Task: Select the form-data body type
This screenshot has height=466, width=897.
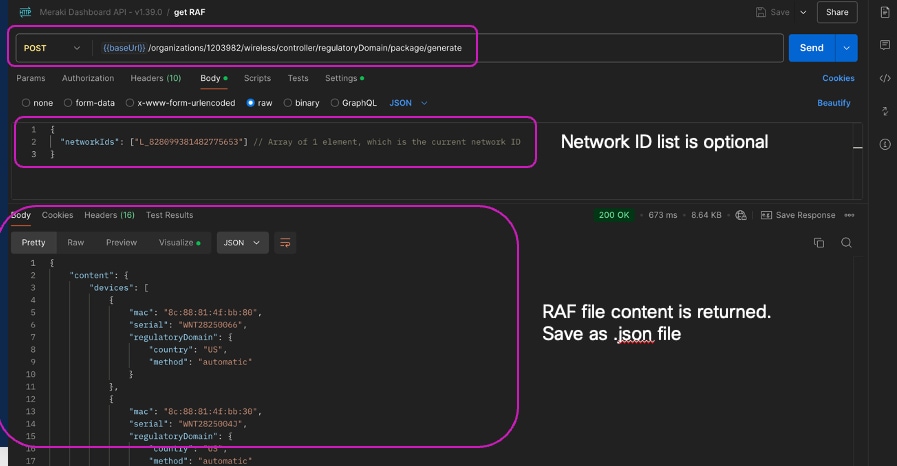Action: click(68, 103)
